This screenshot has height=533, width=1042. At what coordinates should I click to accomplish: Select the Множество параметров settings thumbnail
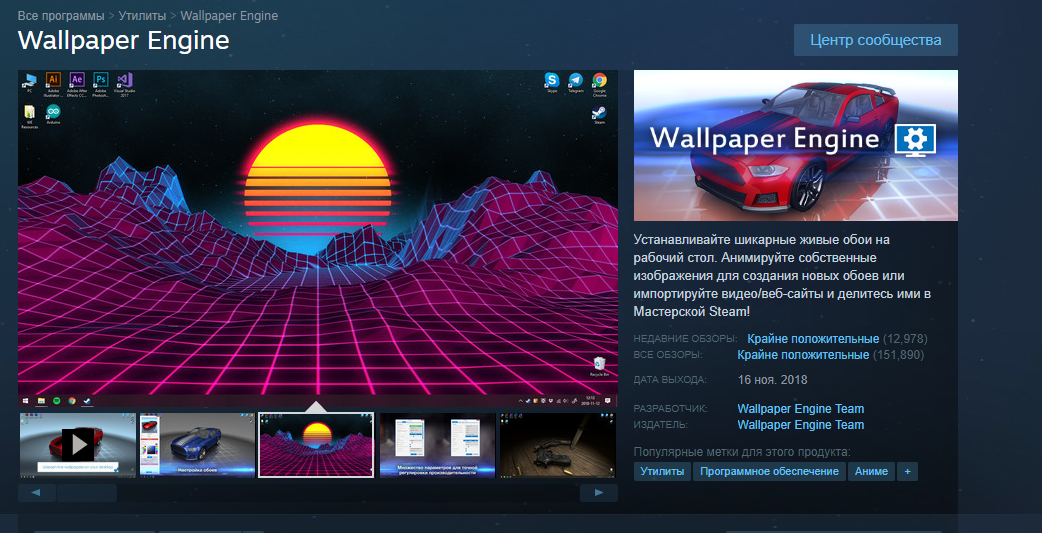click(437, 445)
